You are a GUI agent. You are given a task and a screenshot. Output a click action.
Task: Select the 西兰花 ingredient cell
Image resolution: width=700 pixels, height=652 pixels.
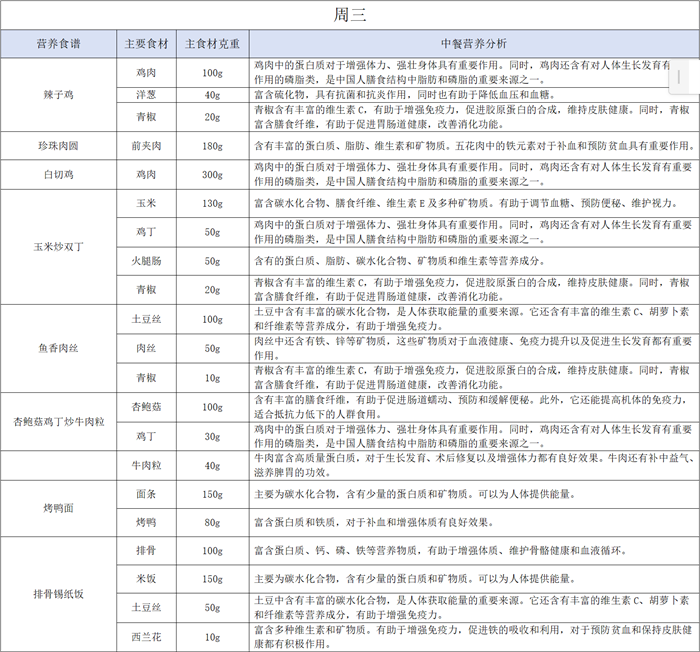click(x=146, y=637)
